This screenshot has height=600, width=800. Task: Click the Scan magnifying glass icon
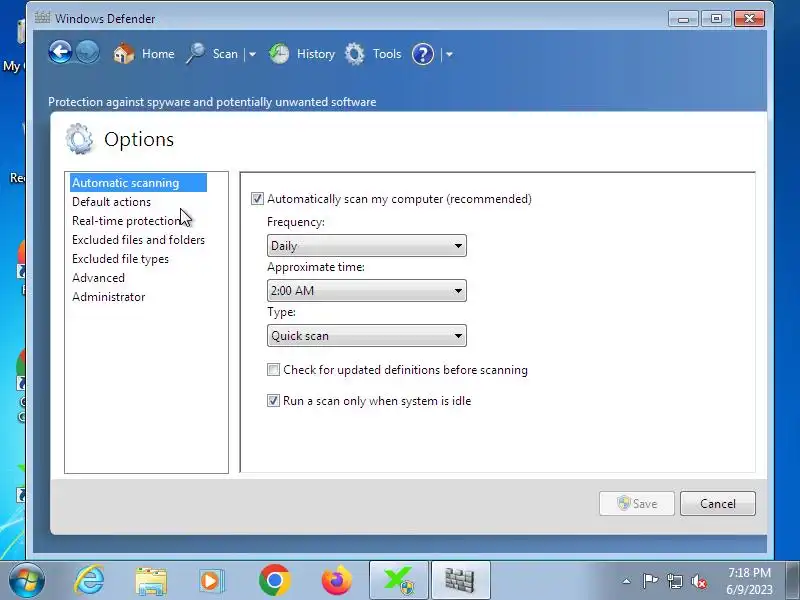(195, 54)
